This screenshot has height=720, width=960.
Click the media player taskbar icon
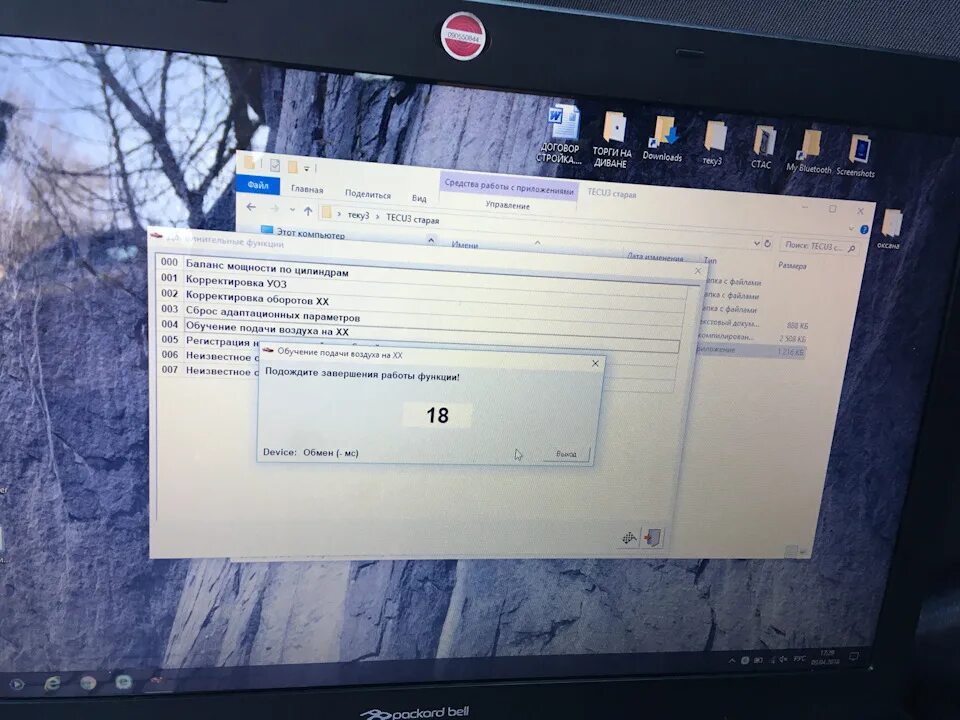click(16, 684)
